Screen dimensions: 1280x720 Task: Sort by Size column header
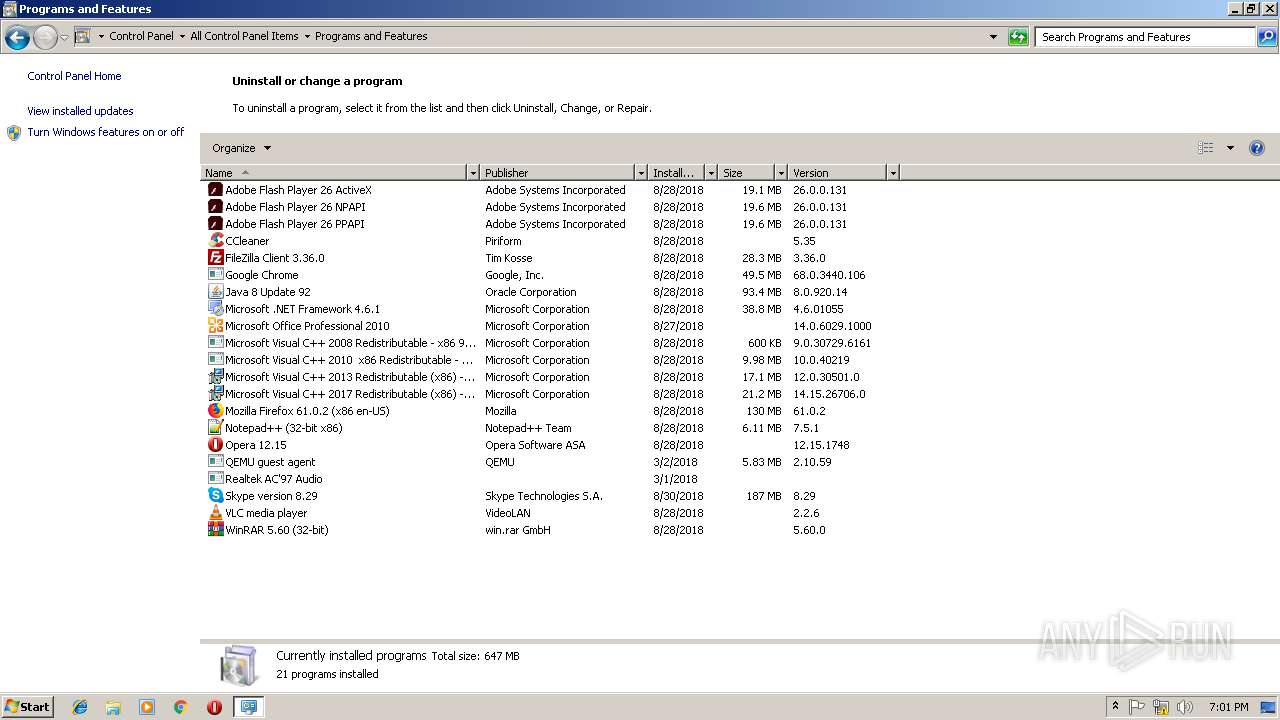tap(747, 173)
